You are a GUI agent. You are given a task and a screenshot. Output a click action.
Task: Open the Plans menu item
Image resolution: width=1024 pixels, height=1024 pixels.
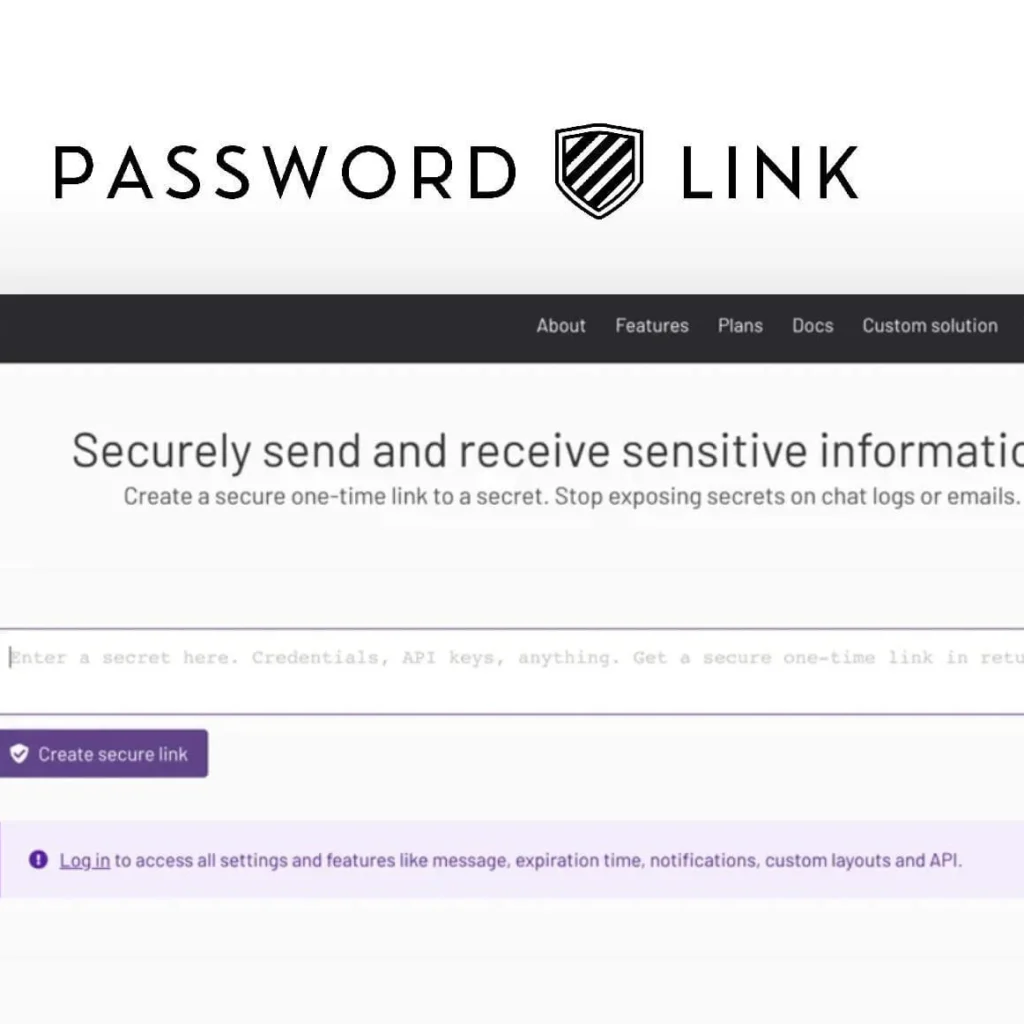[740, 325]
